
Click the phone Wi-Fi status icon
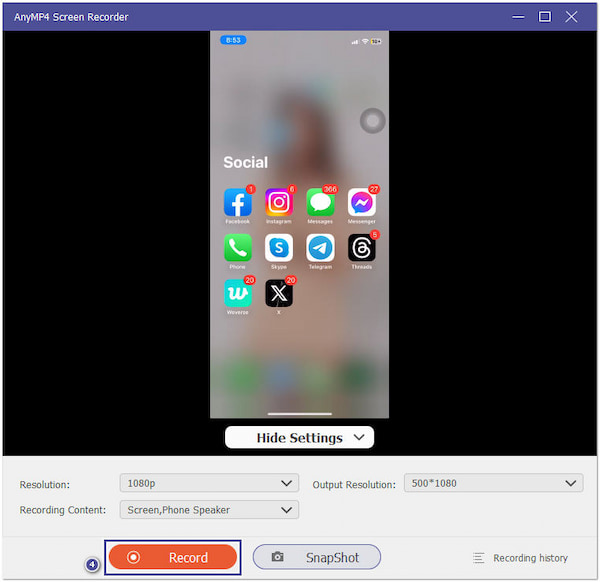click(x=365, y=41)
